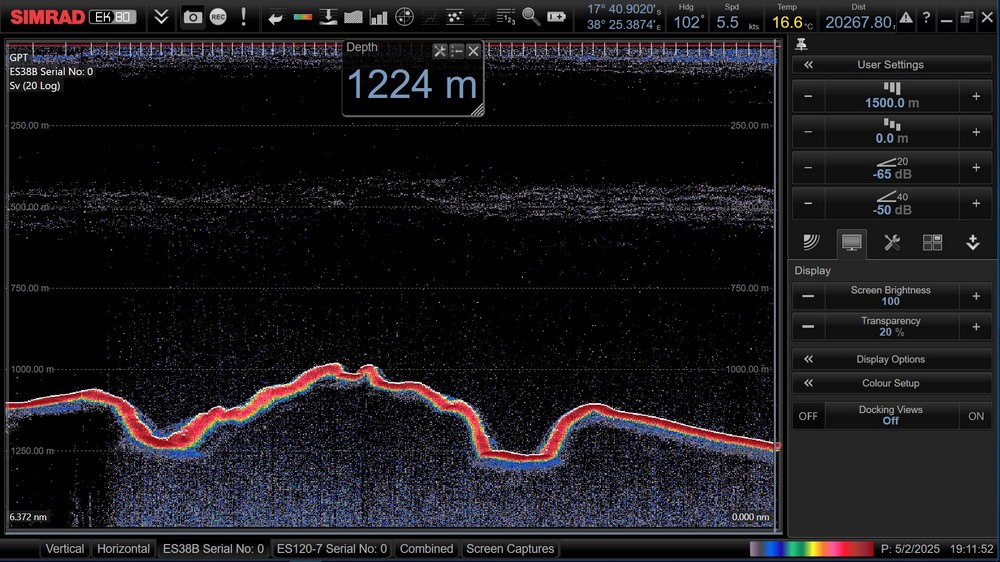Image resolution: width=1000 pixels, height=562 pixels.
Task: Click the colour scale icon in top bar
Action: click(x=302, y=17)
